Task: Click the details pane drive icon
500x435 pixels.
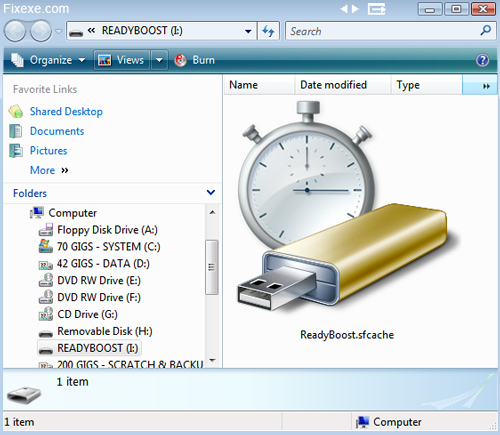Action: coord(24,395)
